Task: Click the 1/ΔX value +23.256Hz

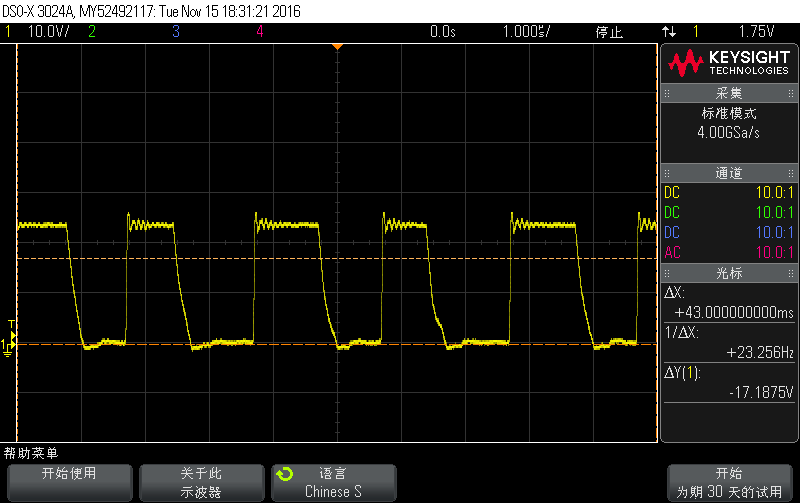Action: coord(760,353)
